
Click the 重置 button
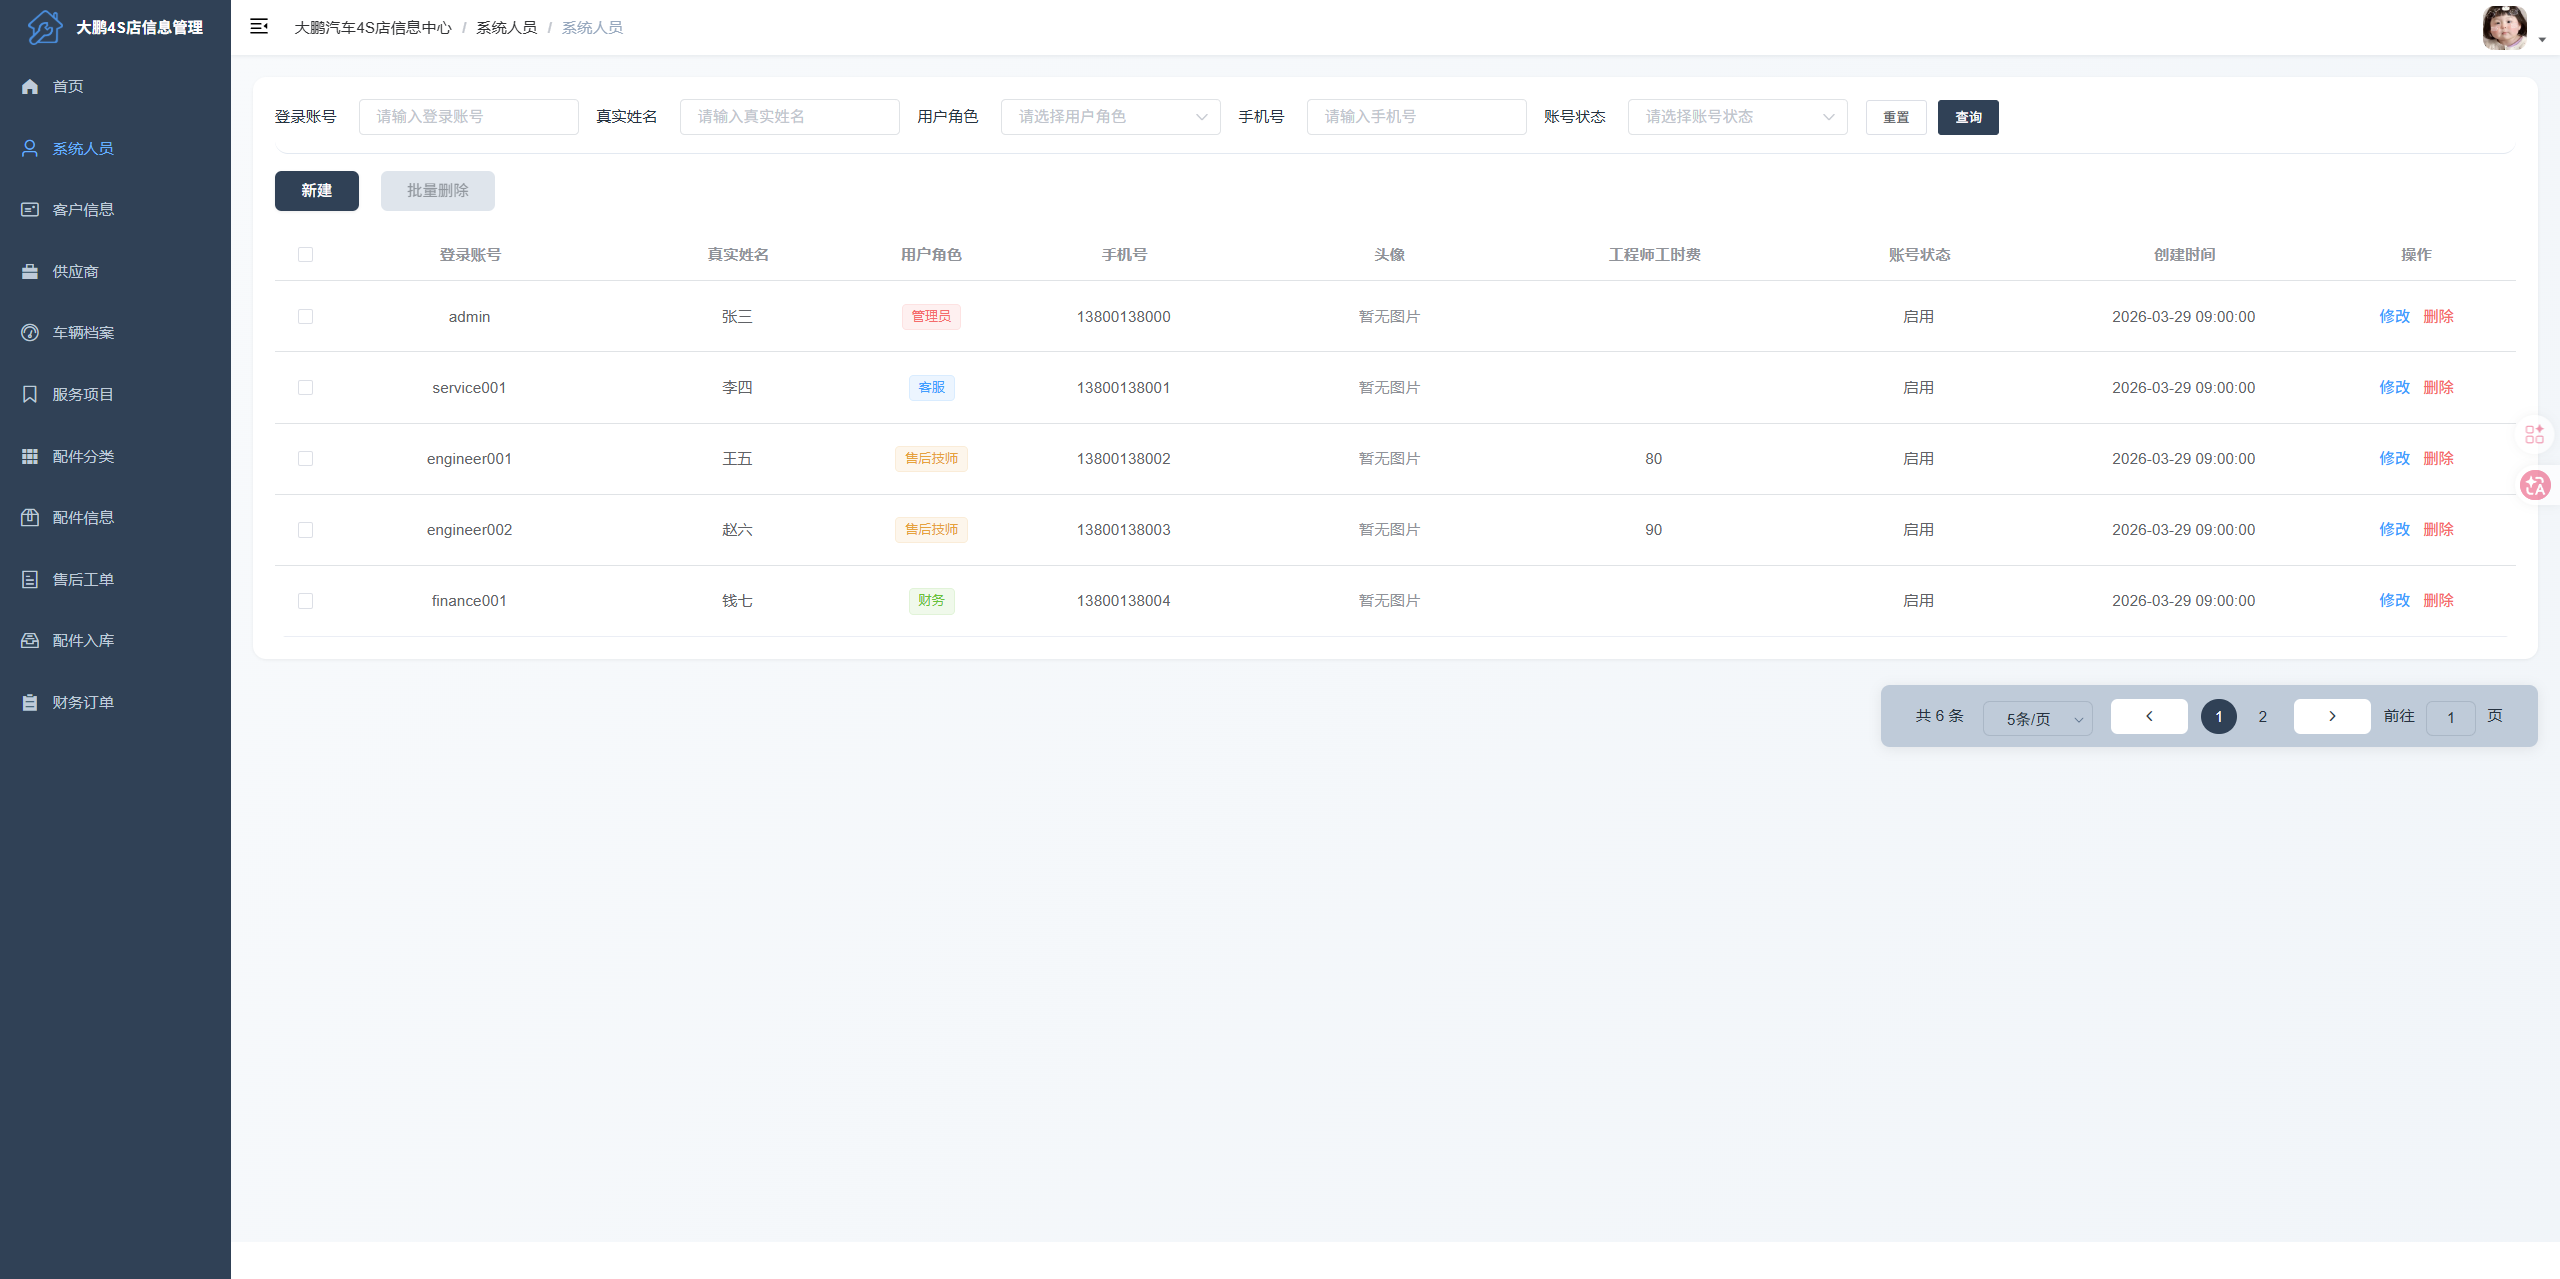tap(1896, 117)
